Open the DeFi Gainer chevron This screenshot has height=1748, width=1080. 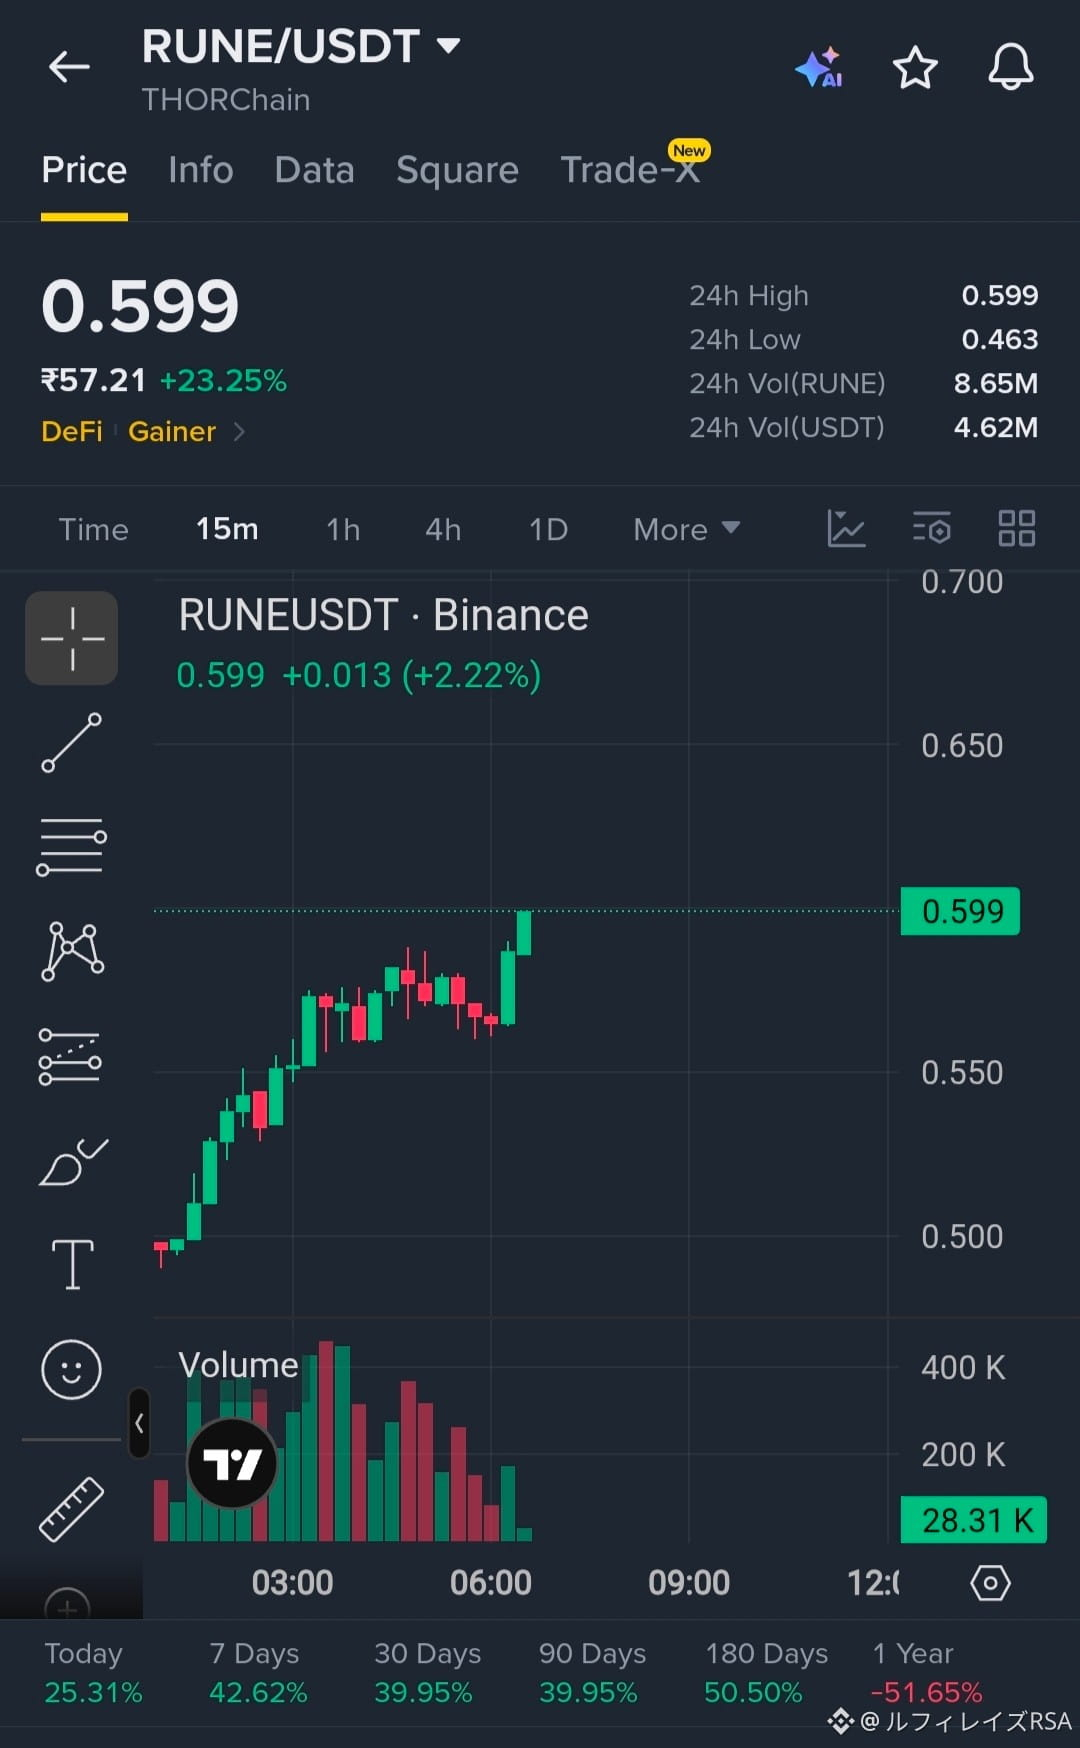click(239, 431)
